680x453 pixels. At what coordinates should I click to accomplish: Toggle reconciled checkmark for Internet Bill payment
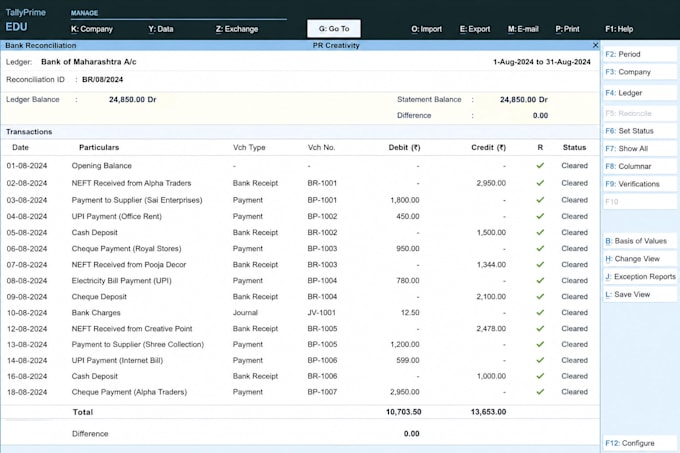pyautogui.click(x=540, y=360)
